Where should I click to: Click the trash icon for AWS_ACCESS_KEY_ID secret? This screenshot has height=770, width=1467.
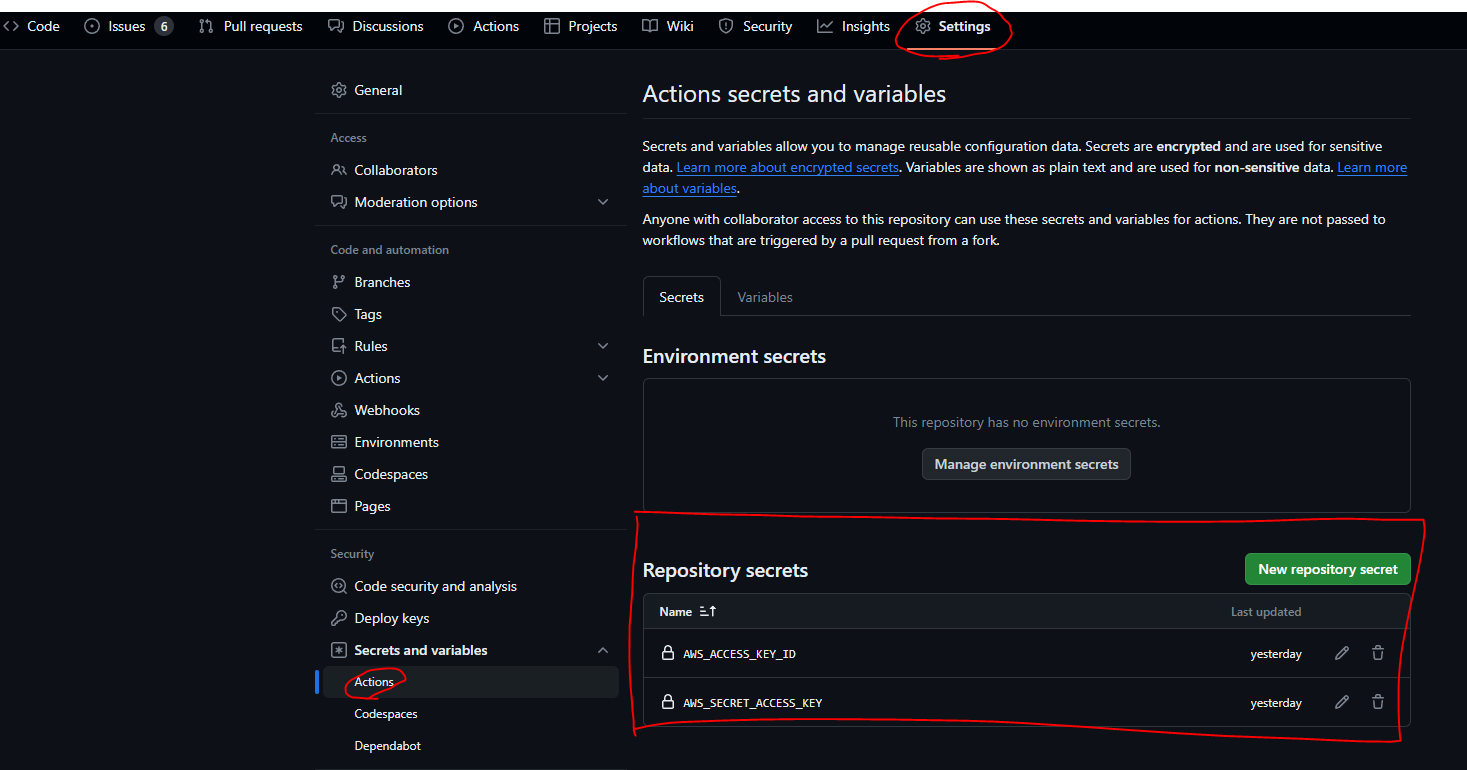coord(1378,653)
